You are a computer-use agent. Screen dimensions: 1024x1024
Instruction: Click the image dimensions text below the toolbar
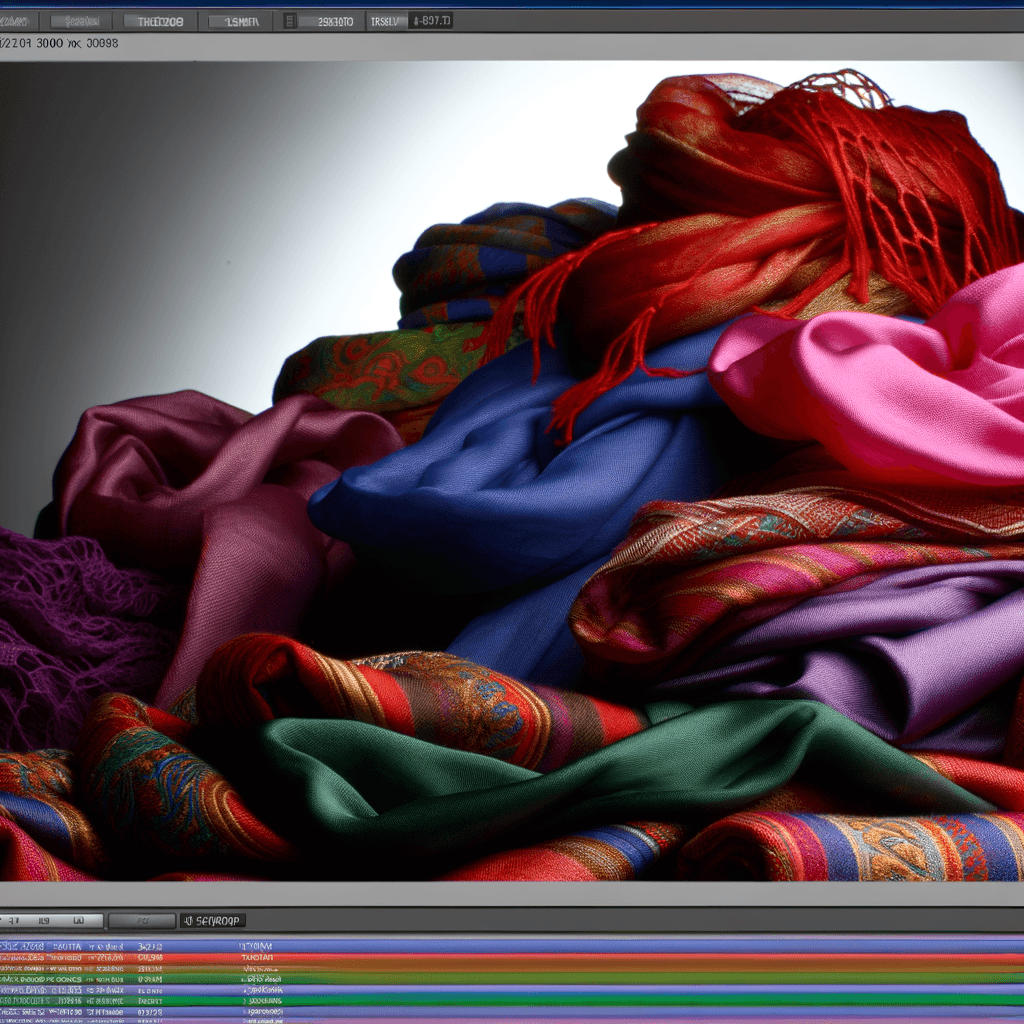[x=60, y=44]
